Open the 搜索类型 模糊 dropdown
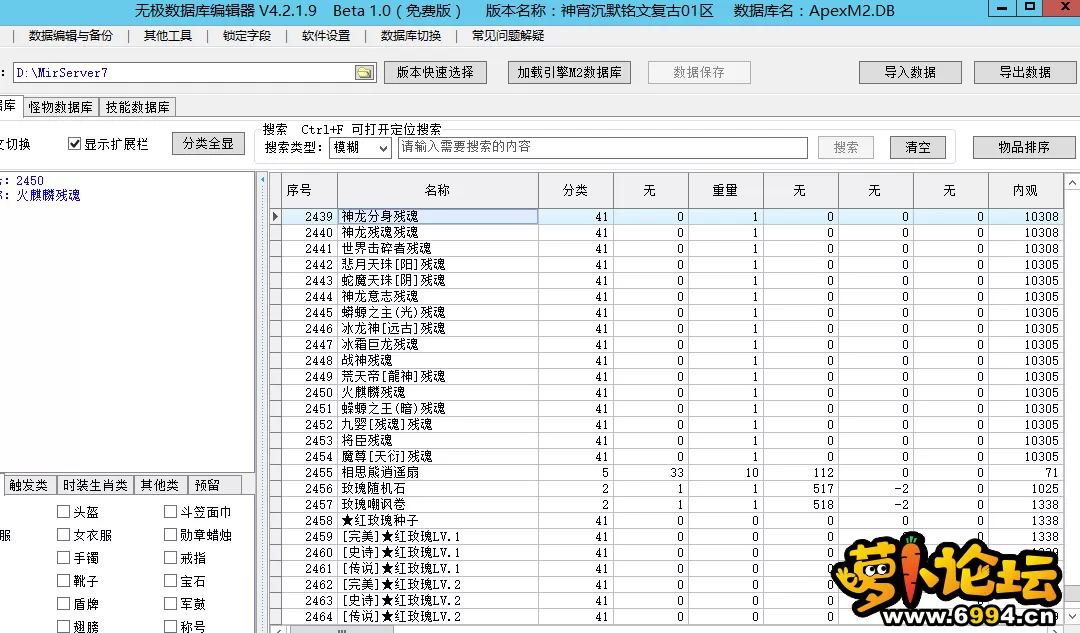 (x=360, y=147)
